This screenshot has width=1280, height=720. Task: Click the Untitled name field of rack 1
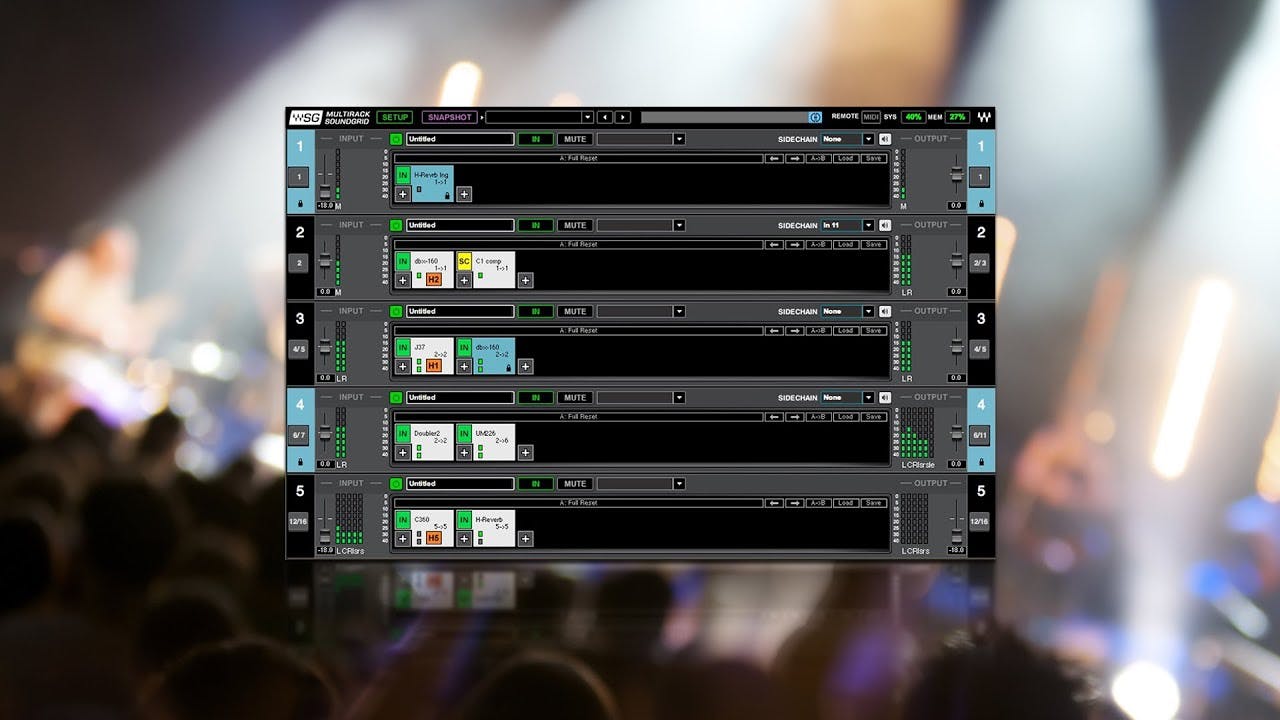tap(460, 139)
